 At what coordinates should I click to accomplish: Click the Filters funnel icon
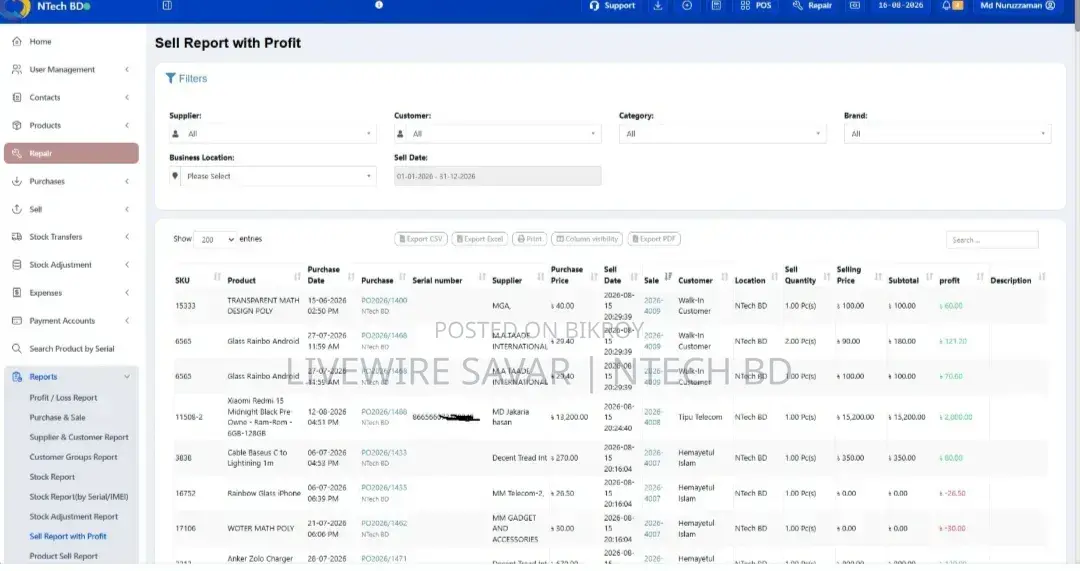[x=170, y=79]
